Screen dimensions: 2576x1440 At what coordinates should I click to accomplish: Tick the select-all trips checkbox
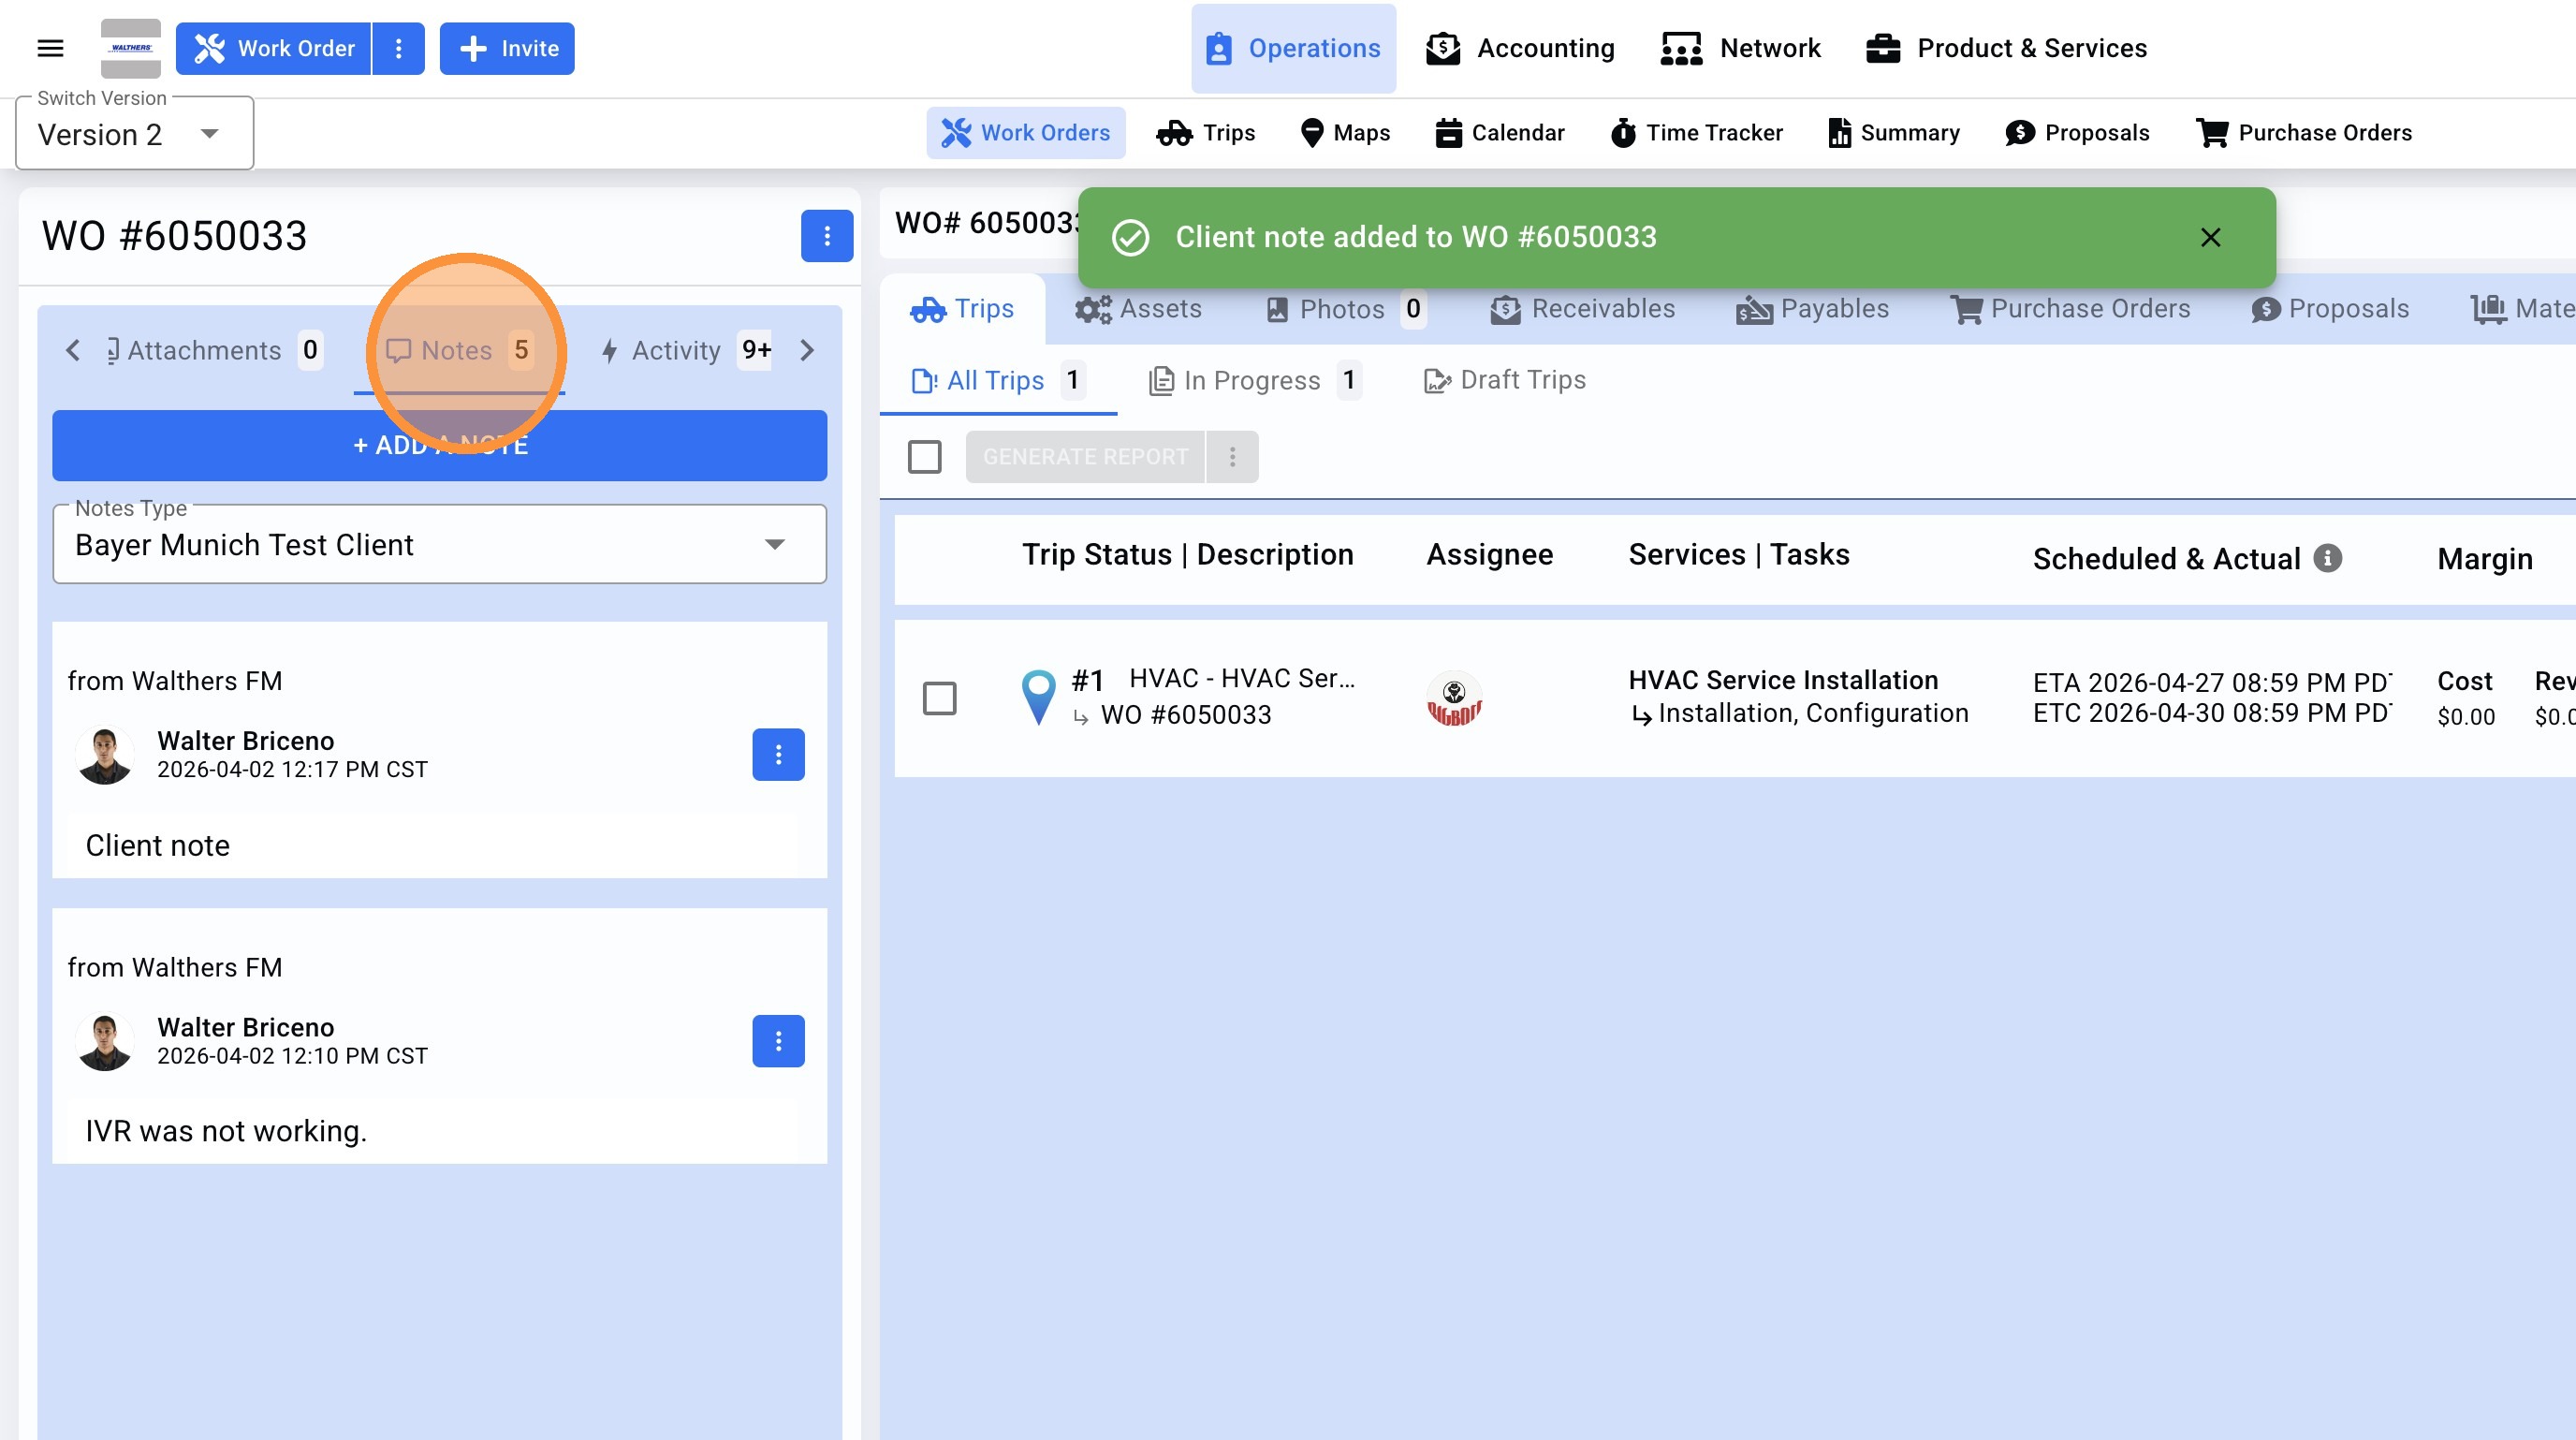[924, 457]
